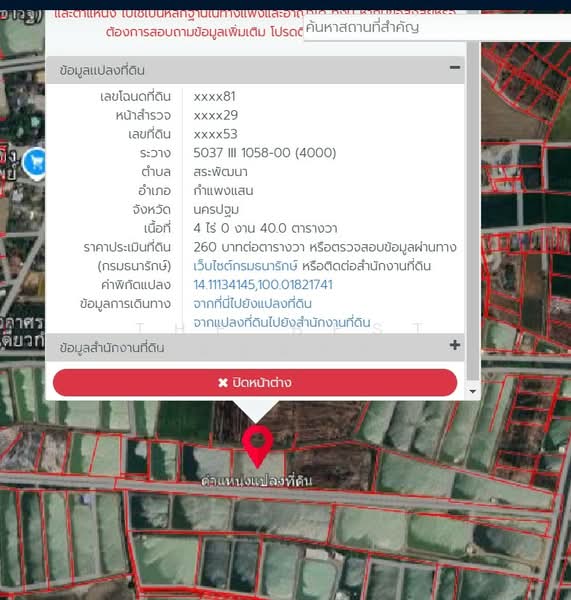
Task: Select the เลขที่ดิน value xxxx53
Action: tap(215, 134)
